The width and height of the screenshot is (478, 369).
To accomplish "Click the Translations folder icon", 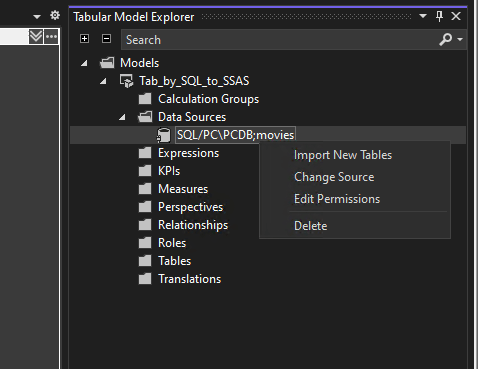I will [x=145, y=279].
